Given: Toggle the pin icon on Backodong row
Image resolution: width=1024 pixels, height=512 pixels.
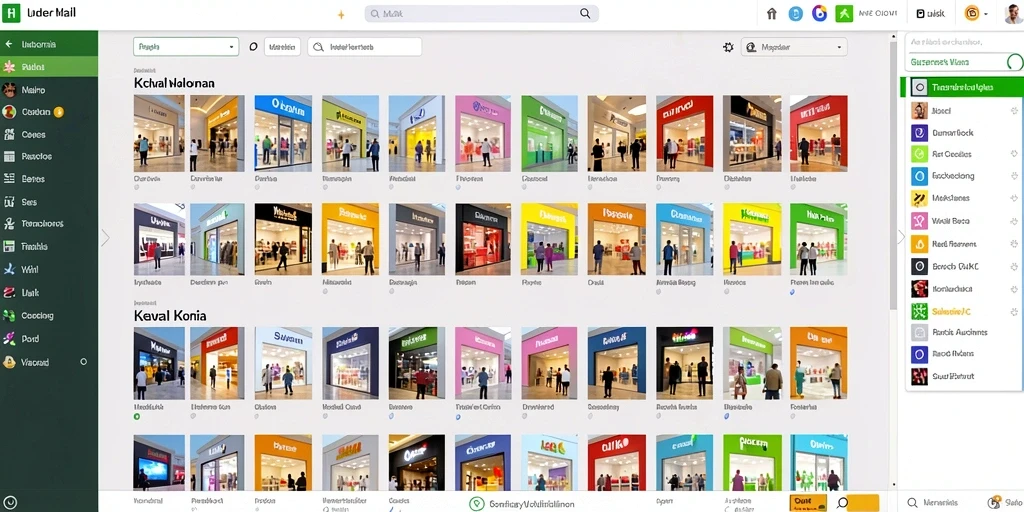Looking at the screenshot, I should (1014, 176).
